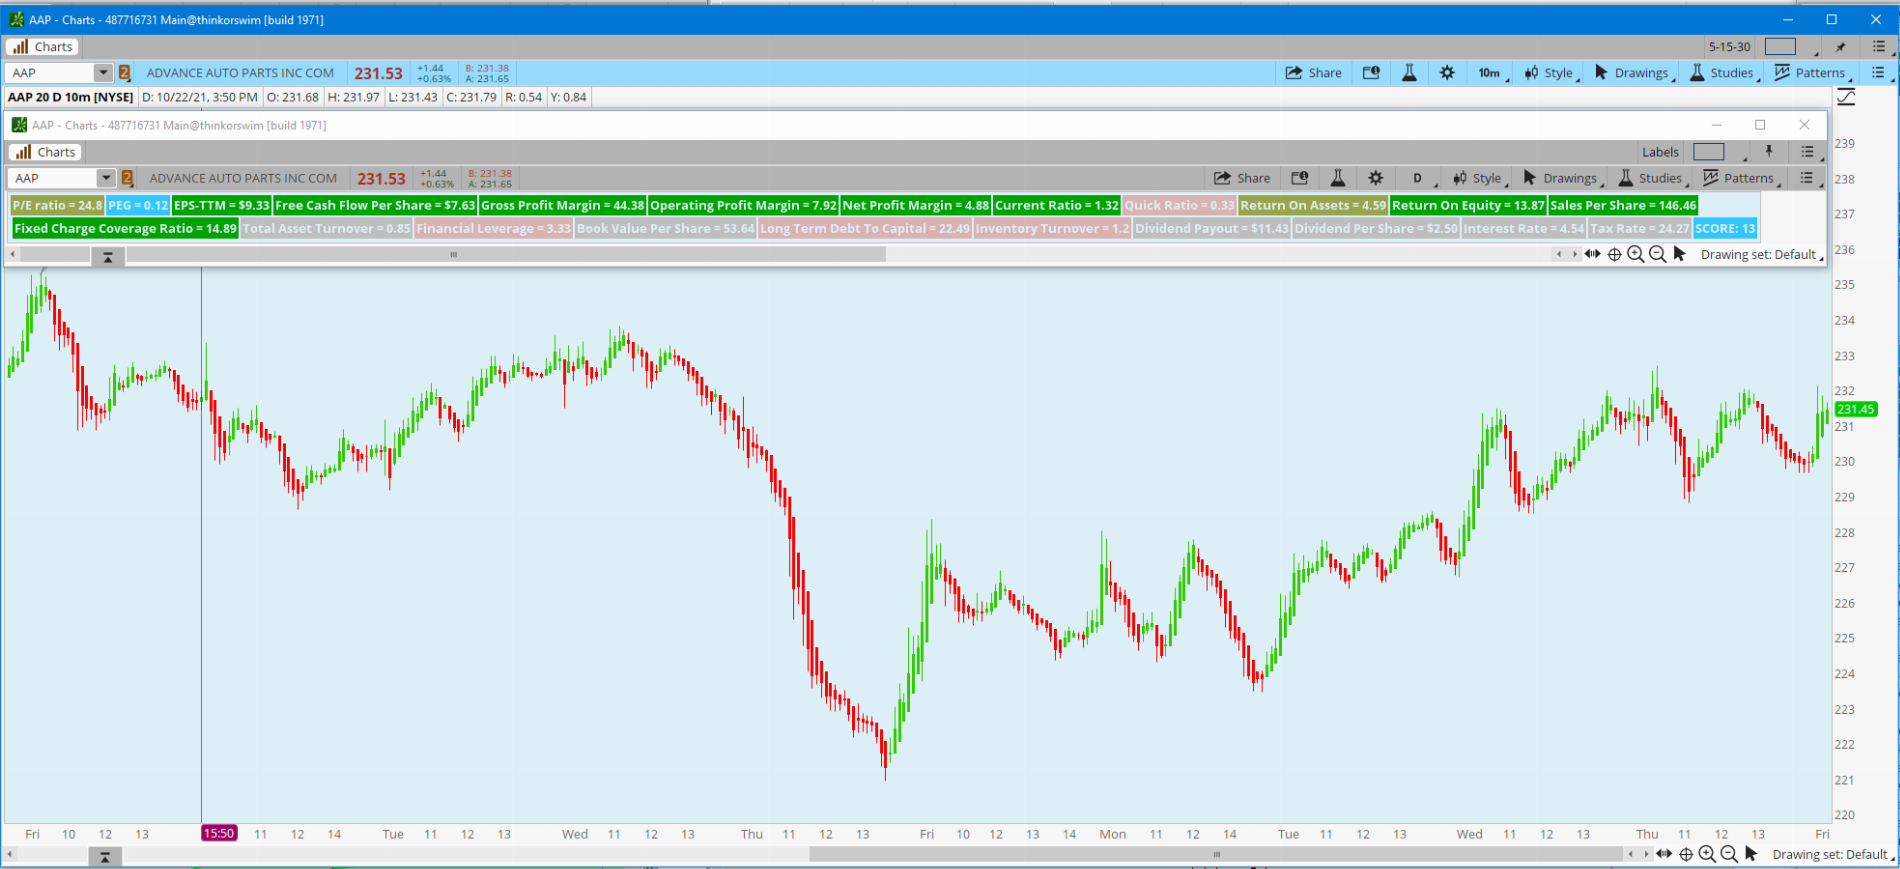Image resolution: width=1900 pixels, height=869 pixels.
Task: Click Share in the top chart toolbar
Action: (1313, 73)
